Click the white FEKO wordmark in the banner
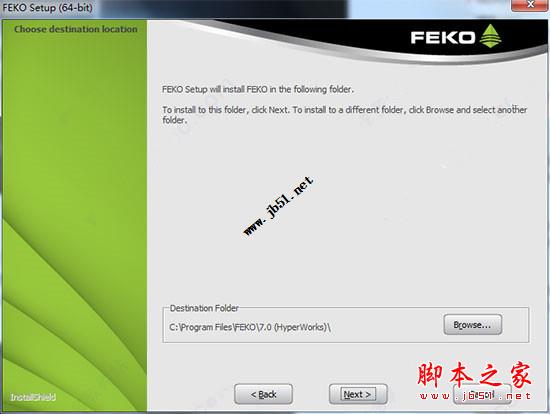This screenshot has width=550, height=414. point(443,38)
